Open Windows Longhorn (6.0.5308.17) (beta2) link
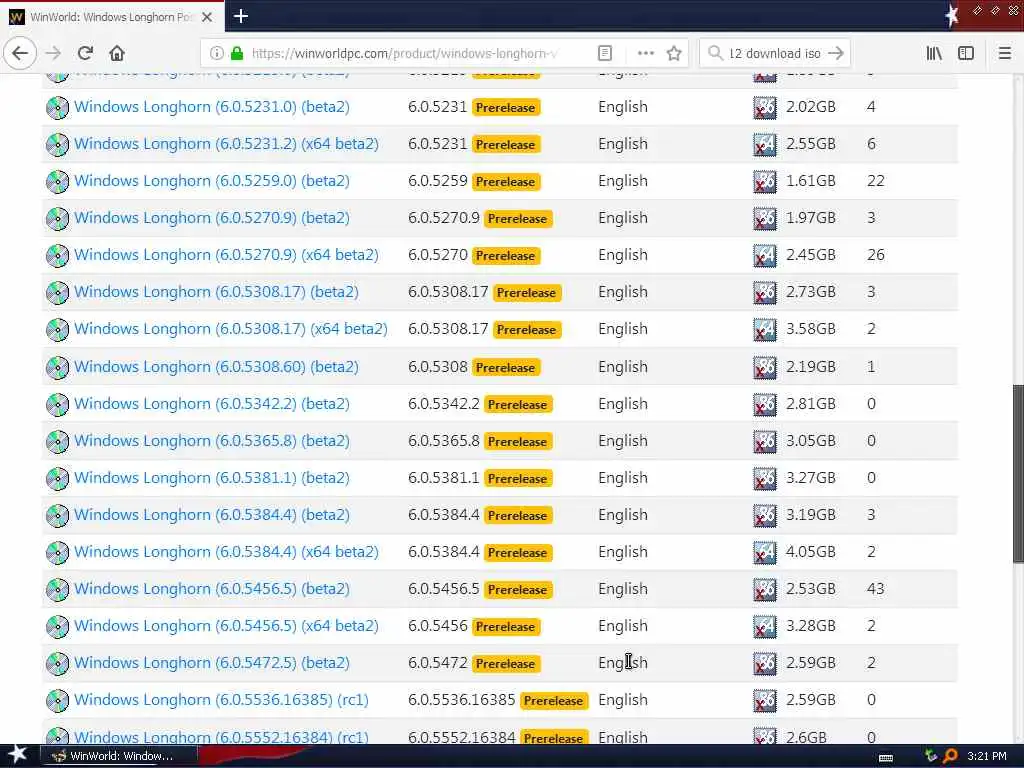The image size is (1024, 768). click(216, 292)
